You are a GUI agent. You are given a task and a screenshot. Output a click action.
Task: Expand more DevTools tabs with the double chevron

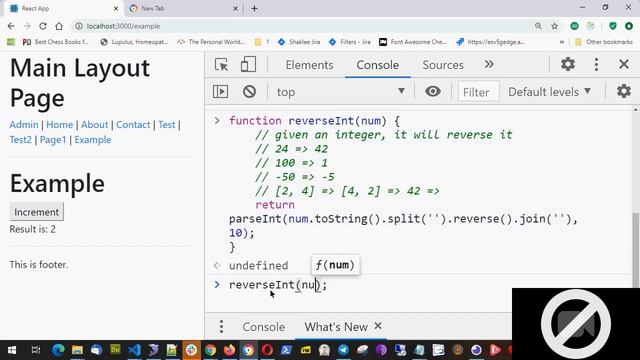[x=489, y=64]
